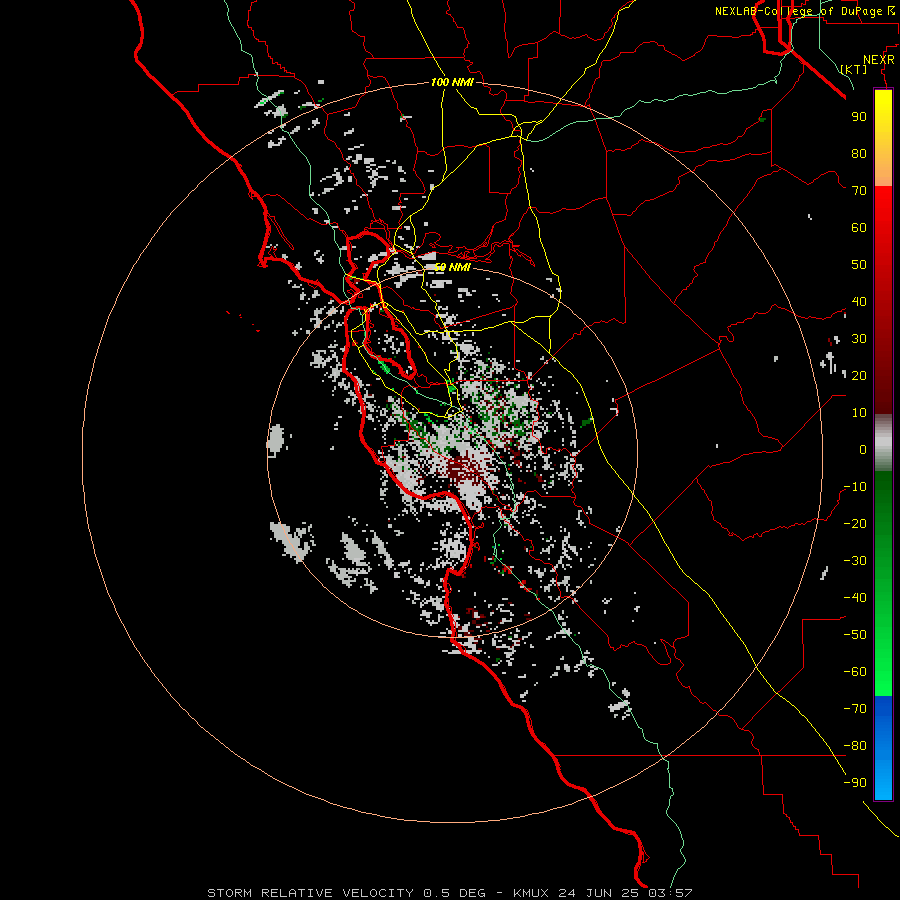Viewport: 900px width, 900px height.
Task: Click the positive 20 scale value
Action: tap(859, 375)
